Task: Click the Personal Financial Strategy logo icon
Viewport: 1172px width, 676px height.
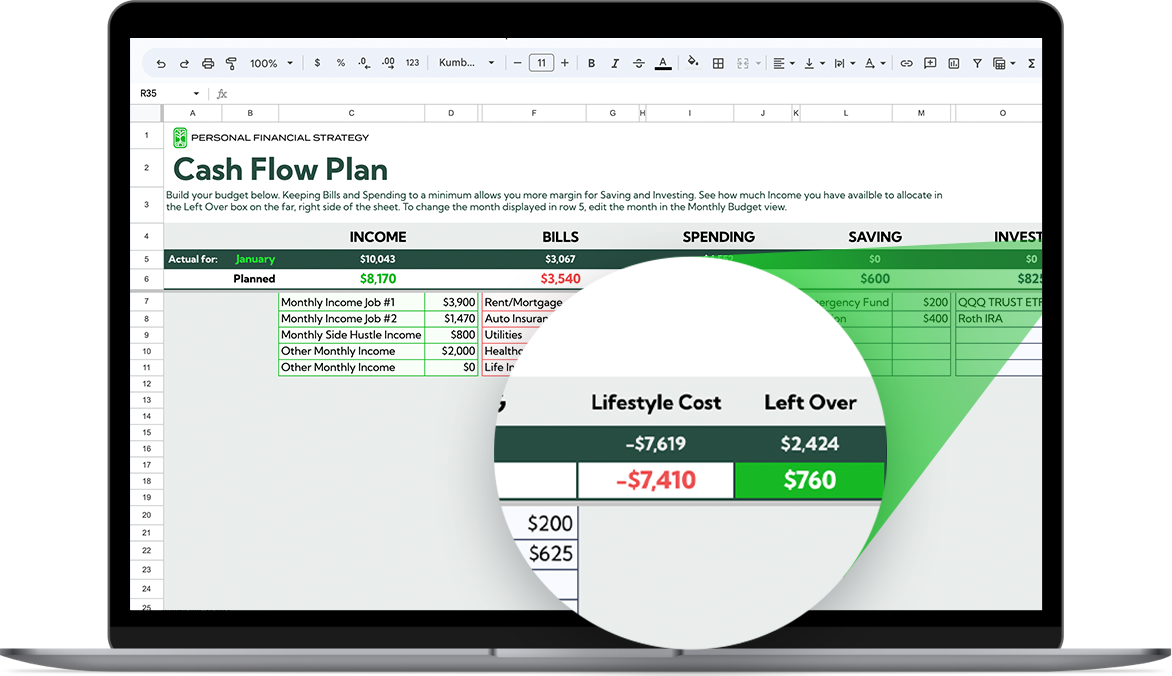Action: [x=180, y=138]
